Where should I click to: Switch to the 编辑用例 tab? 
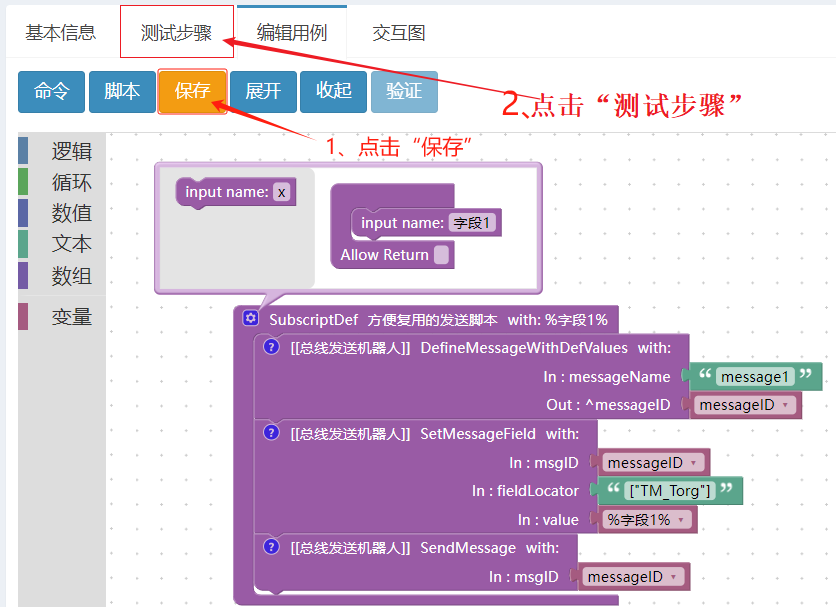[x=292, y=33]
